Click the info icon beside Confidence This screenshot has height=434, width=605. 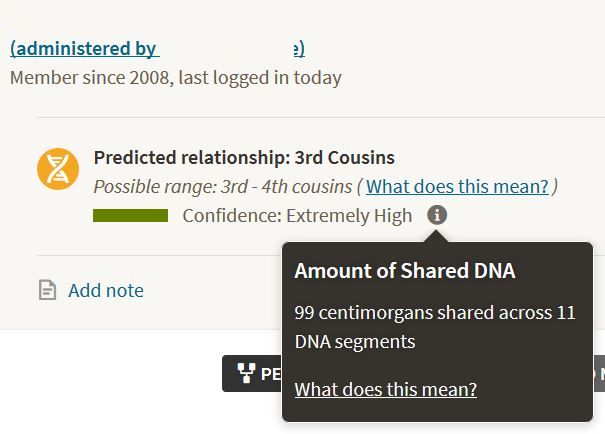pos(437,215)
